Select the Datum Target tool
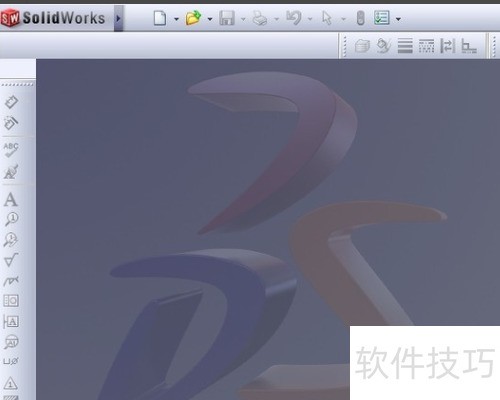Viewport: 500px width, 400px height. (11, 342)
